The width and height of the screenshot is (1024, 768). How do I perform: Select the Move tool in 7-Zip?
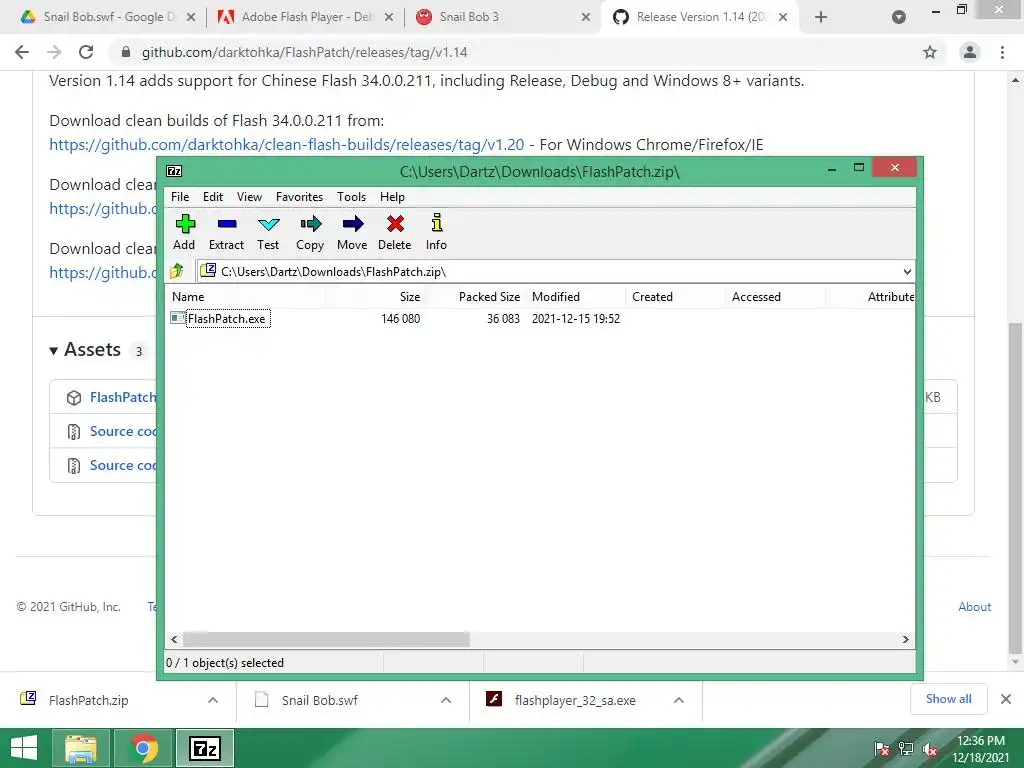[x=352, y=232]
